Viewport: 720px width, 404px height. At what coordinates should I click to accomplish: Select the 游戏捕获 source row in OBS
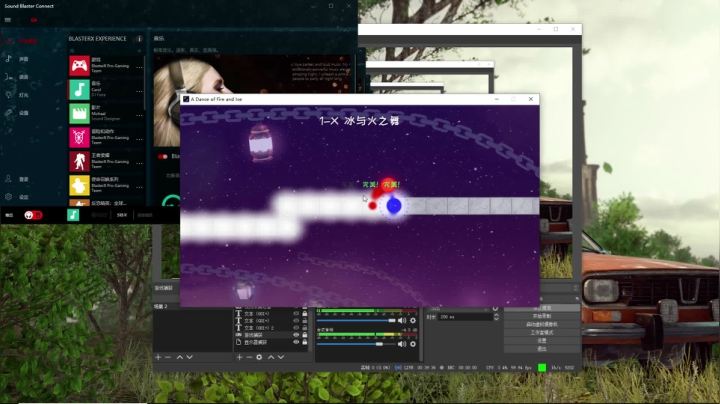271,335
